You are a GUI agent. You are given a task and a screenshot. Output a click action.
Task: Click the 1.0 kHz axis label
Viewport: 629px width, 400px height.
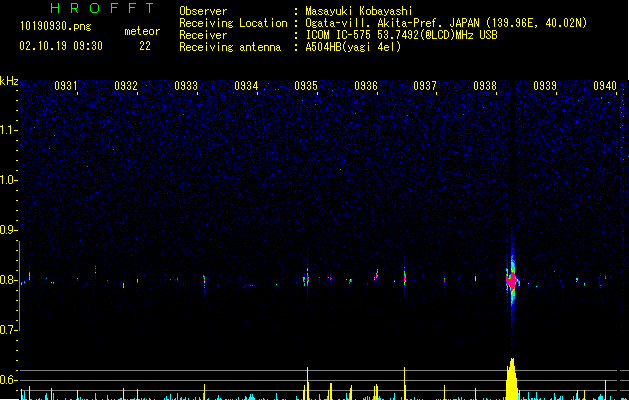tap(9, 180)
